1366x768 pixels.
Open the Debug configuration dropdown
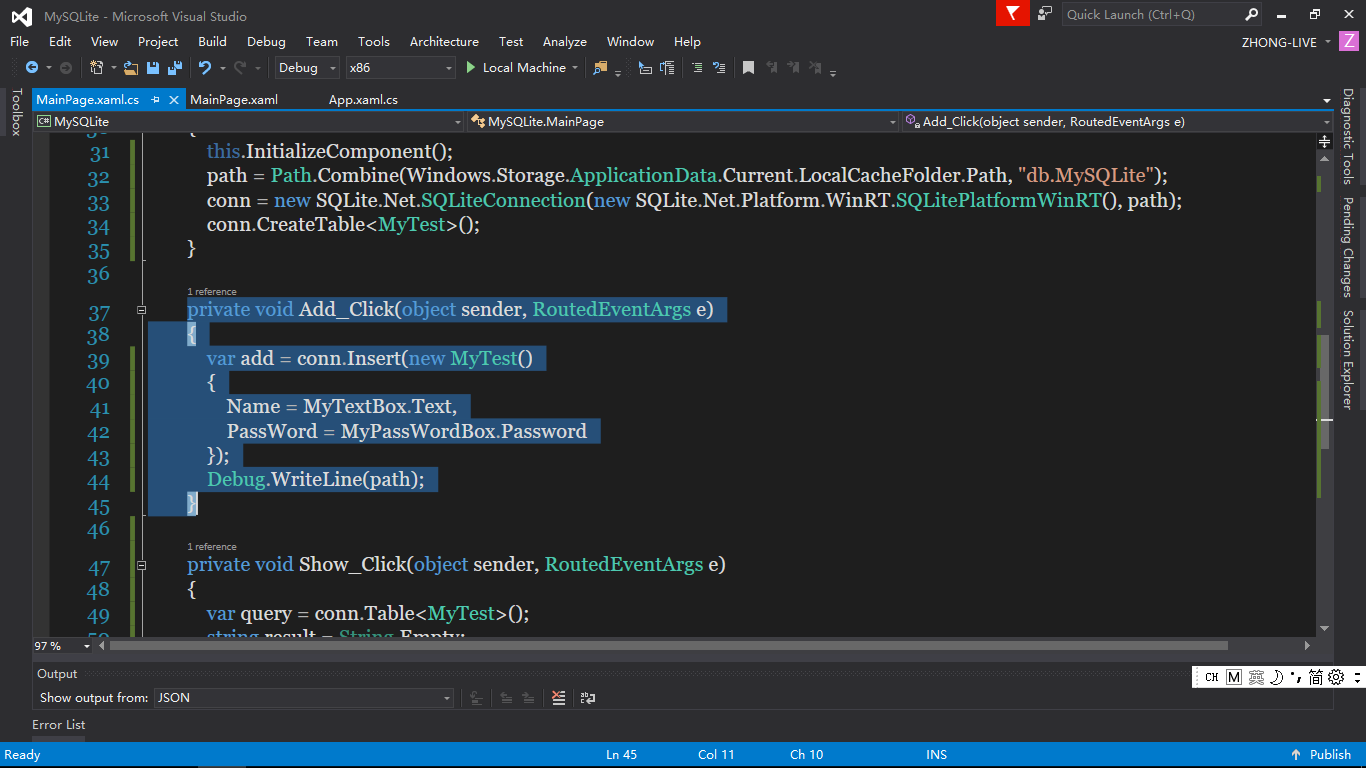[x=308, y=68]
